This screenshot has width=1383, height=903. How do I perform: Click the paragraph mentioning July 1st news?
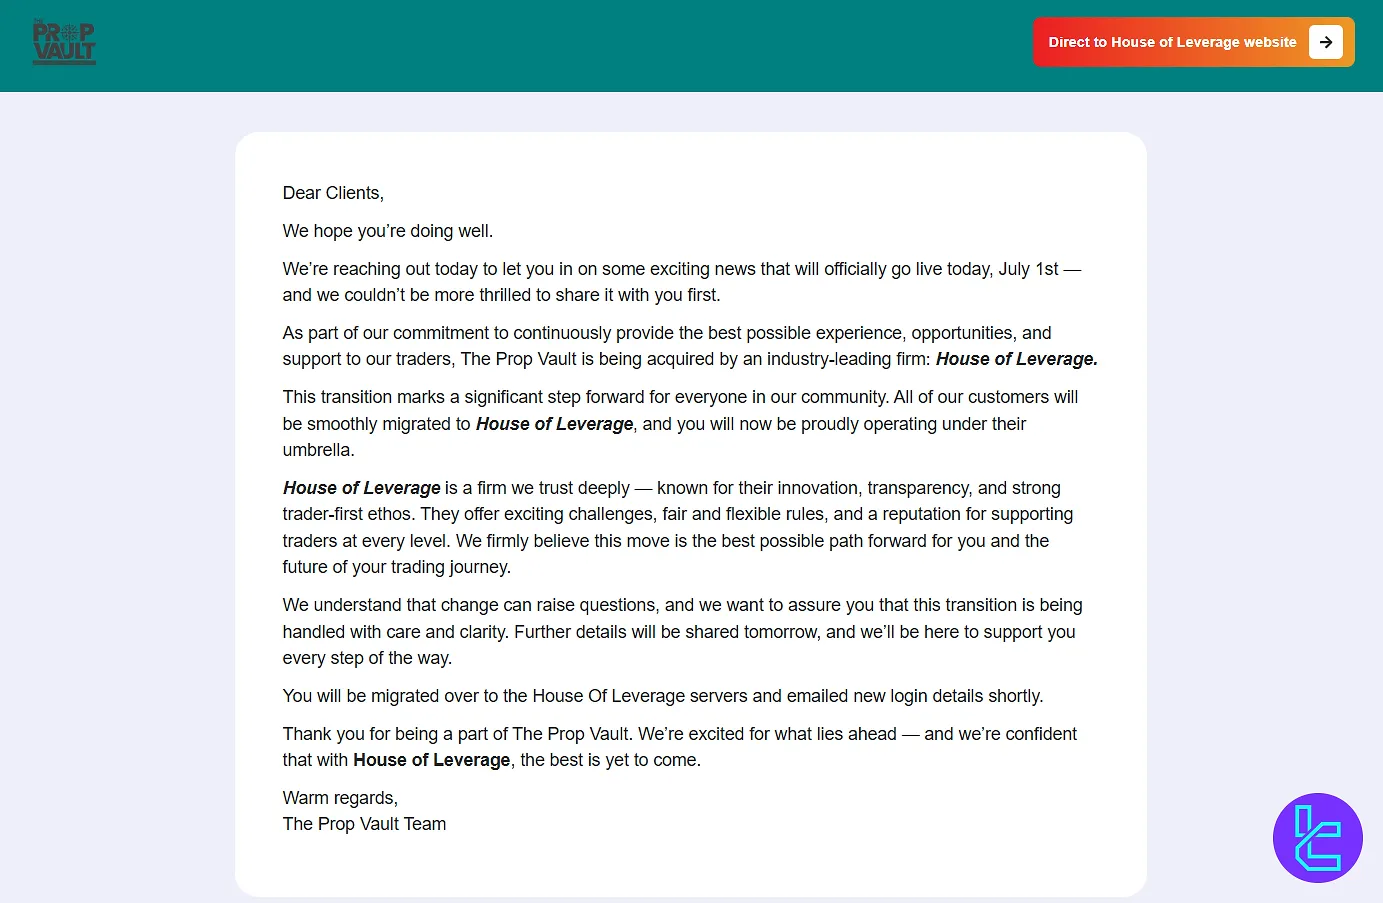(680, 282)
